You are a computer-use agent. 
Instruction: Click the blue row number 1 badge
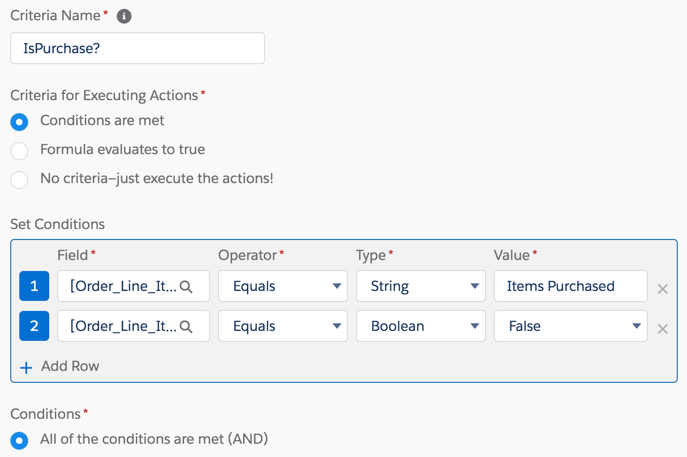point(34,286)
